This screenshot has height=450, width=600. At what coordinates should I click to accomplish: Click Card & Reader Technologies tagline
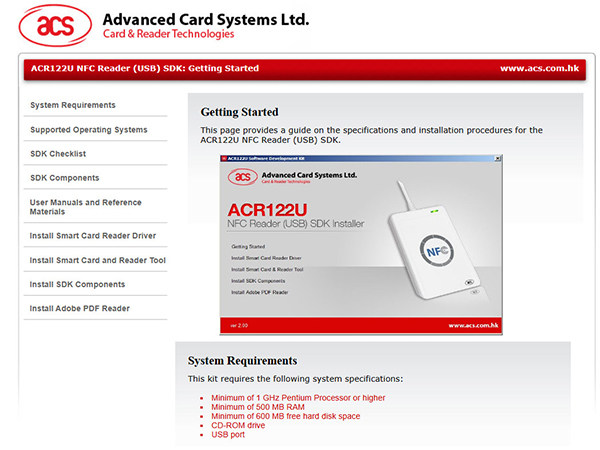click(x=168, y=34)
